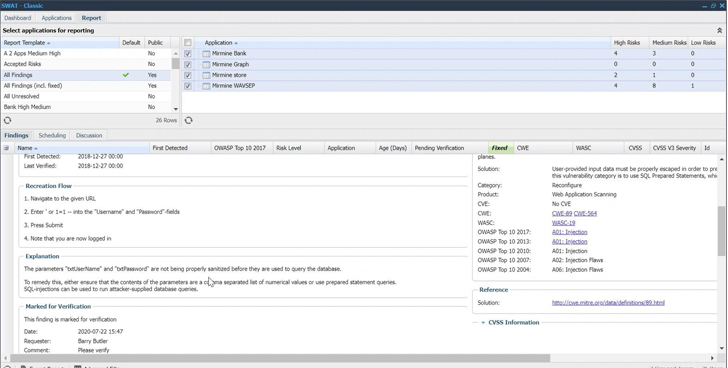Collapse the CVSS Information section
The height and width of the screenshot is (368, 728).
(483, 323)
